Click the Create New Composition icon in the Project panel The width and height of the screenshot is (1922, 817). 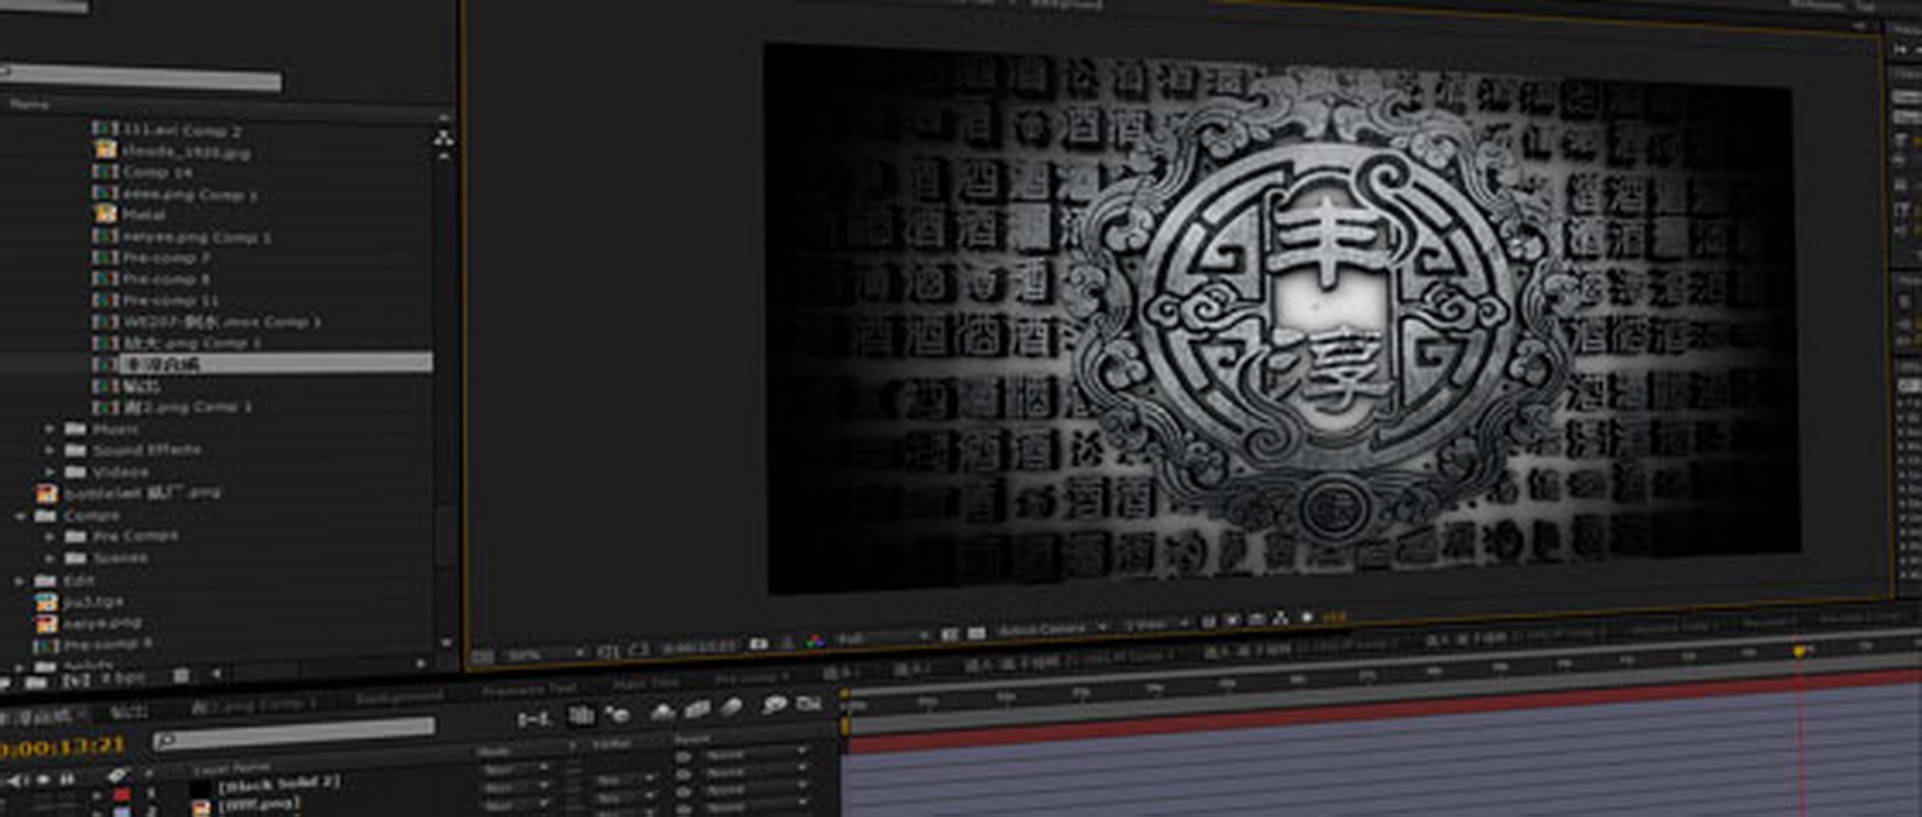pos(75,680)
